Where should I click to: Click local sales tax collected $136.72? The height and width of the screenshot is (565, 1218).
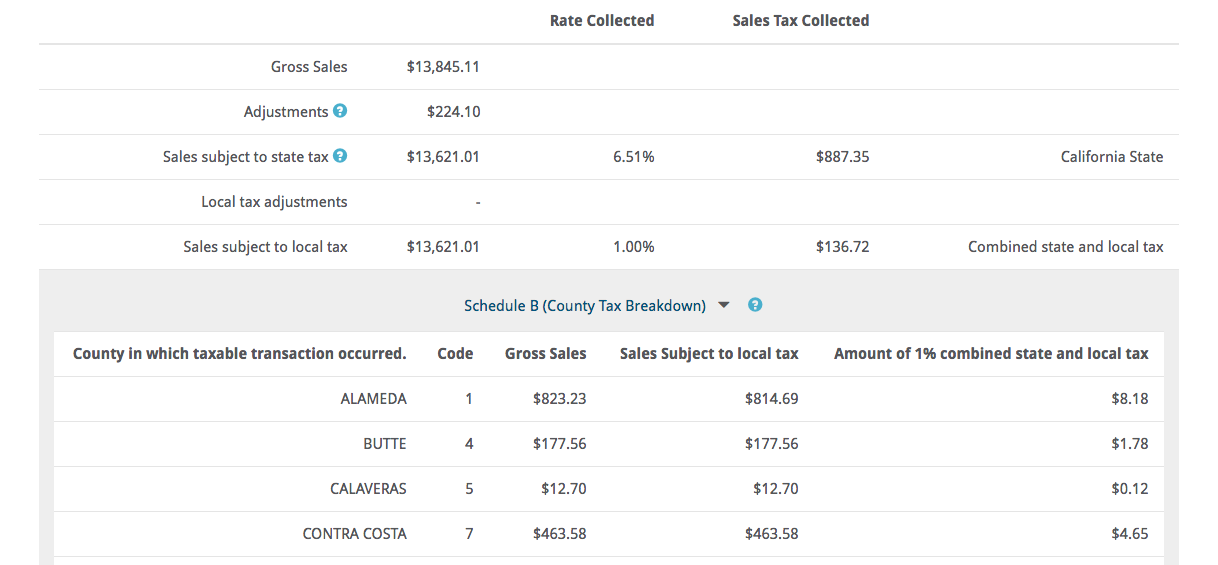point(842,247)
